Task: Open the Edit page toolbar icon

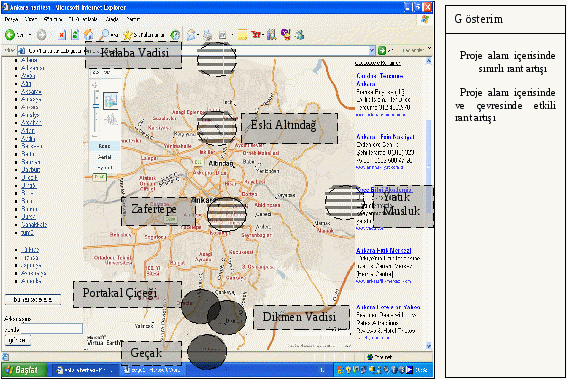Action: tap(222, 35)
